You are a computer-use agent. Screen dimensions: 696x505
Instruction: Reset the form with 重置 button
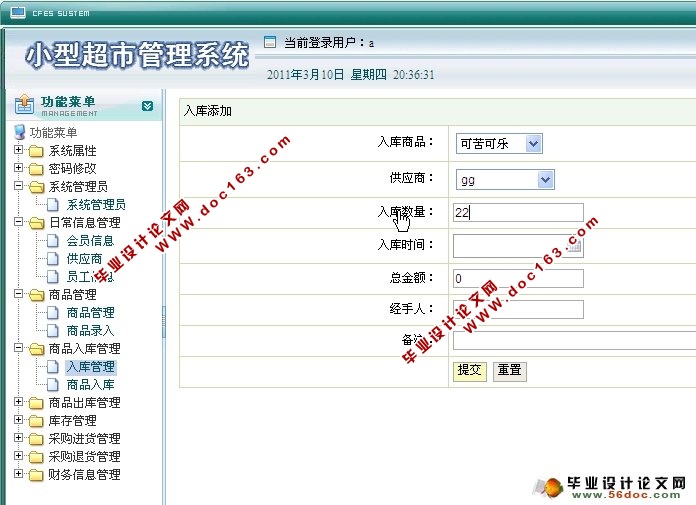point(510,371)
